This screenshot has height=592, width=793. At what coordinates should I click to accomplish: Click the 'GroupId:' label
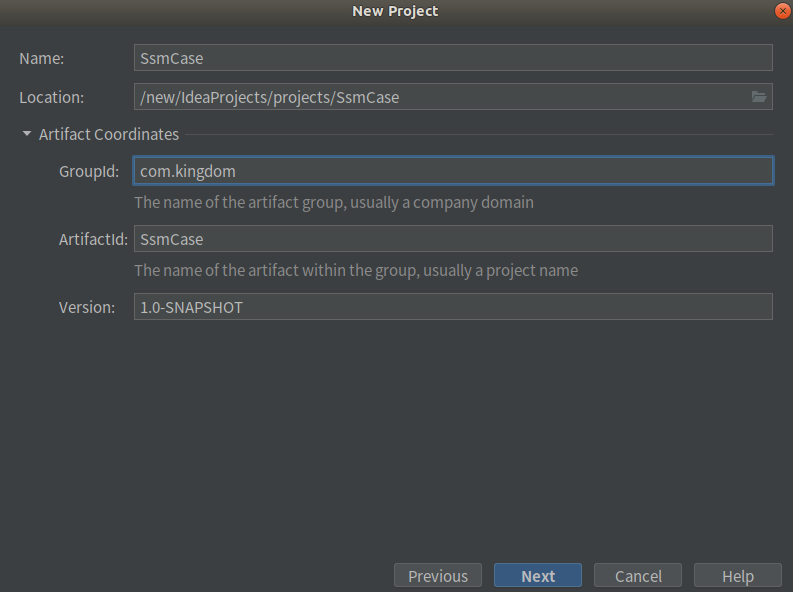pyautogui.click(x=89, y=171)
